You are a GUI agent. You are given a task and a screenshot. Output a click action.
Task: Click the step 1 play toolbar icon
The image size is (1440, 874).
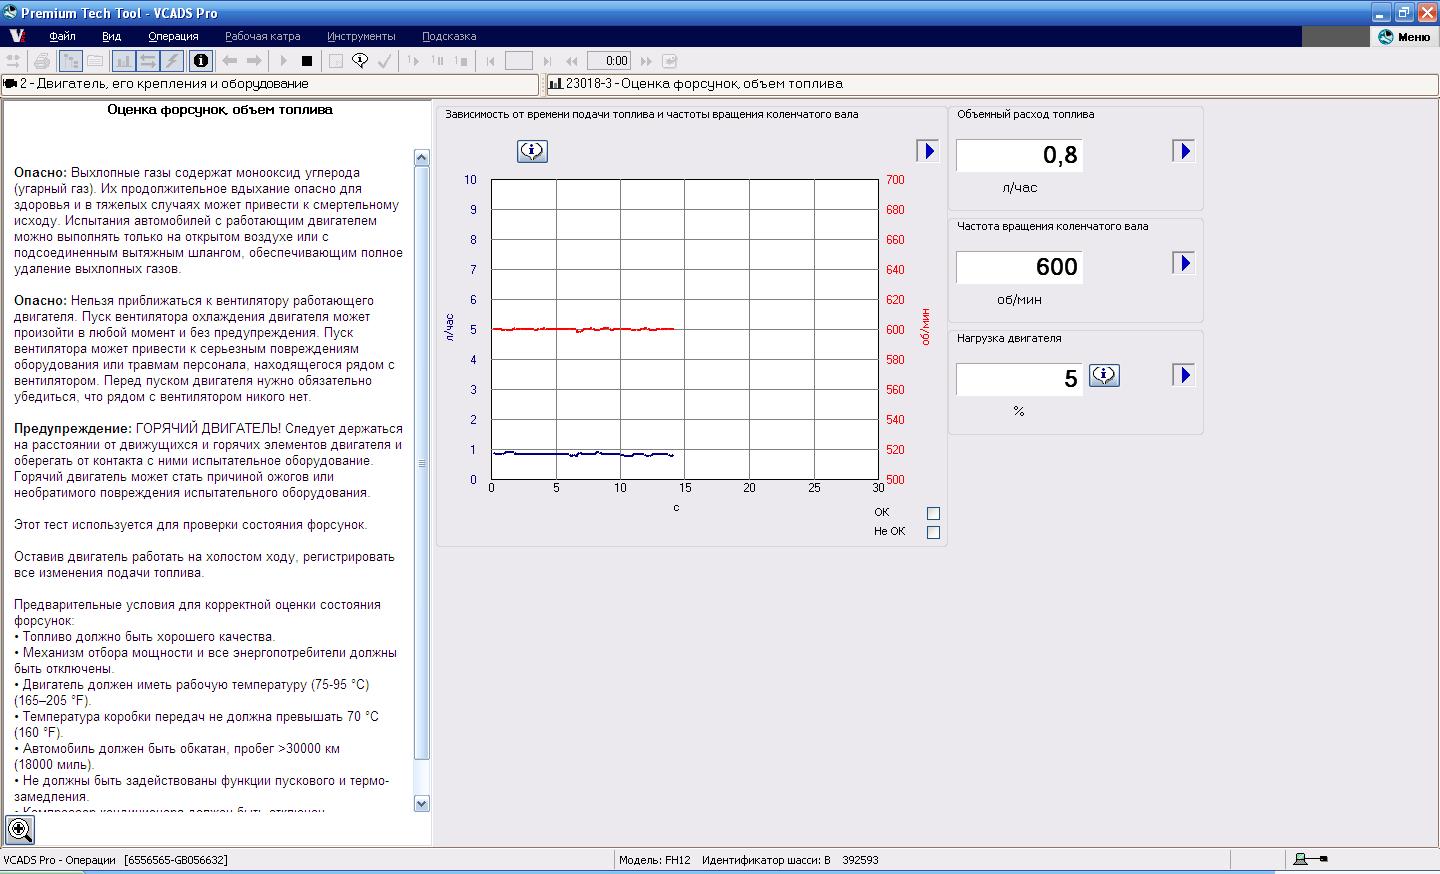(x=413, y=61)
